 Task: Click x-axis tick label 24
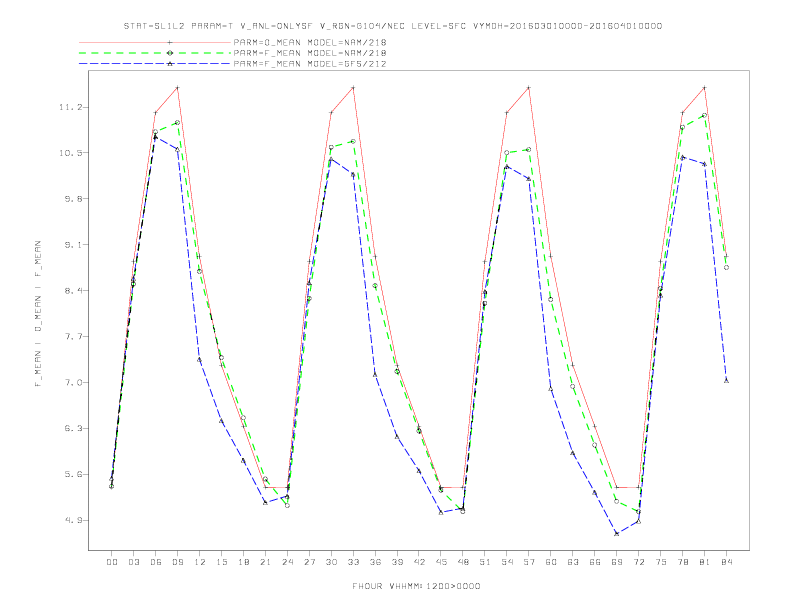[287, 562]
